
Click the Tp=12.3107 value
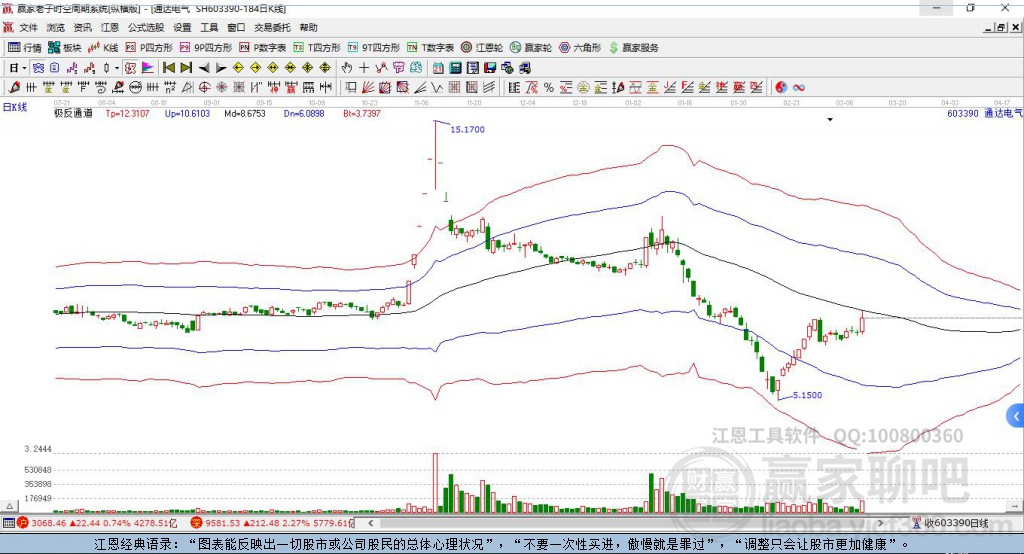click(x=127, y=113)
